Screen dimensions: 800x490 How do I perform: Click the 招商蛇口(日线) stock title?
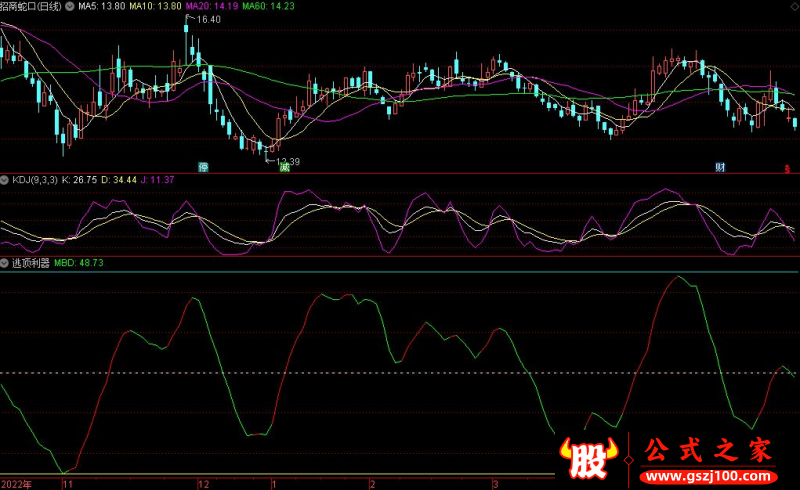point(31,6)
